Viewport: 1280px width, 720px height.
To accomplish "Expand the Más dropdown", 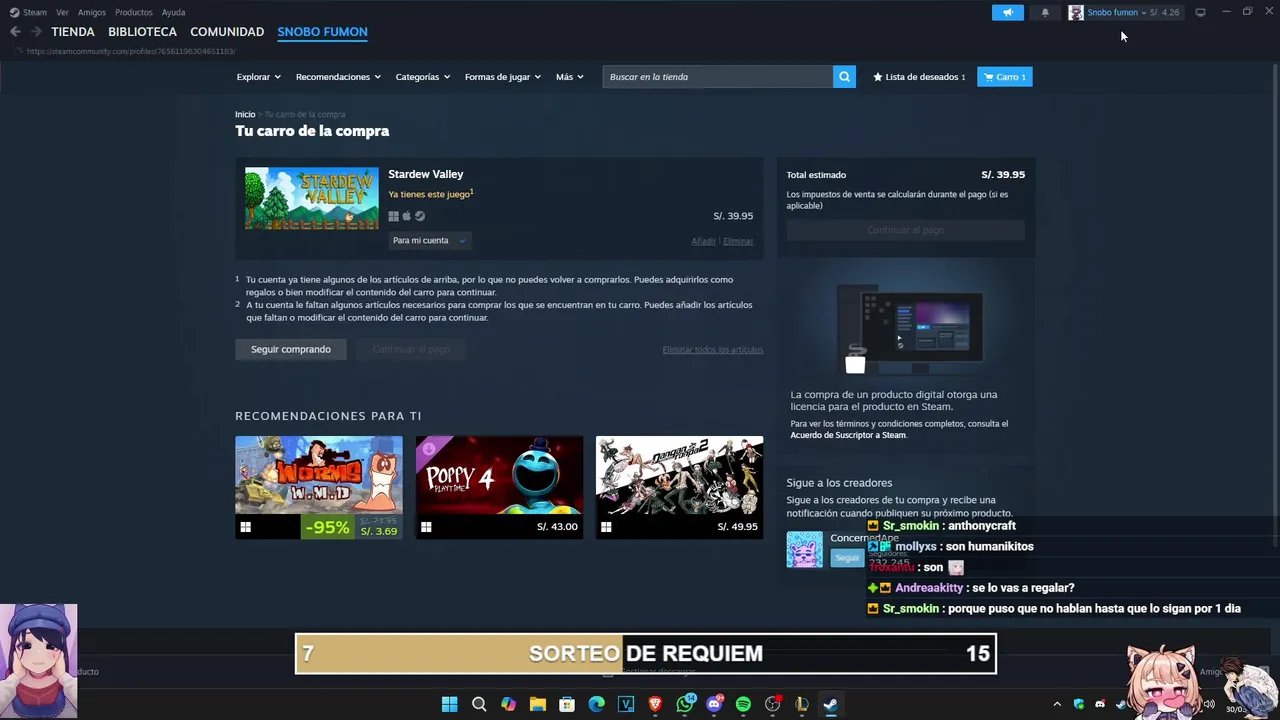I will pos(569,77).
